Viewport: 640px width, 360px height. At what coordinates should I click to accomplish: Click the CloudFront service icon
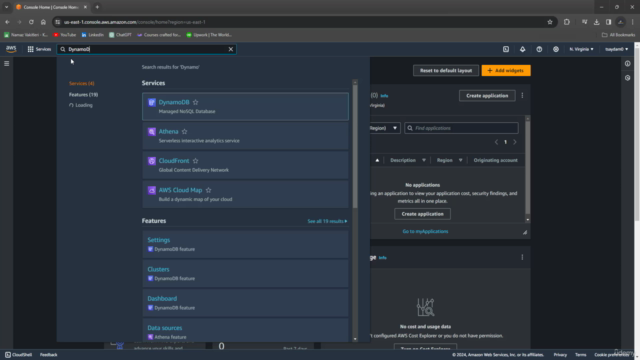151,161
